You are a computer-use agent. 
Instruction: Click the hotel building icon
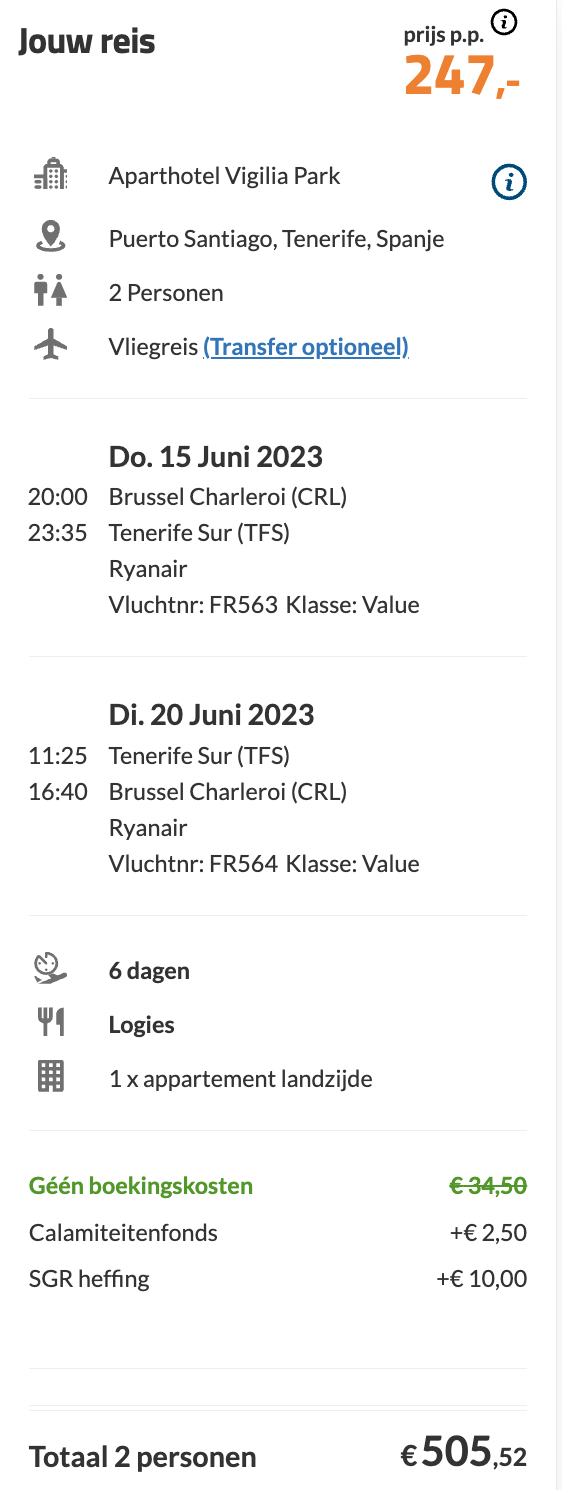click(x=50, y=176)
